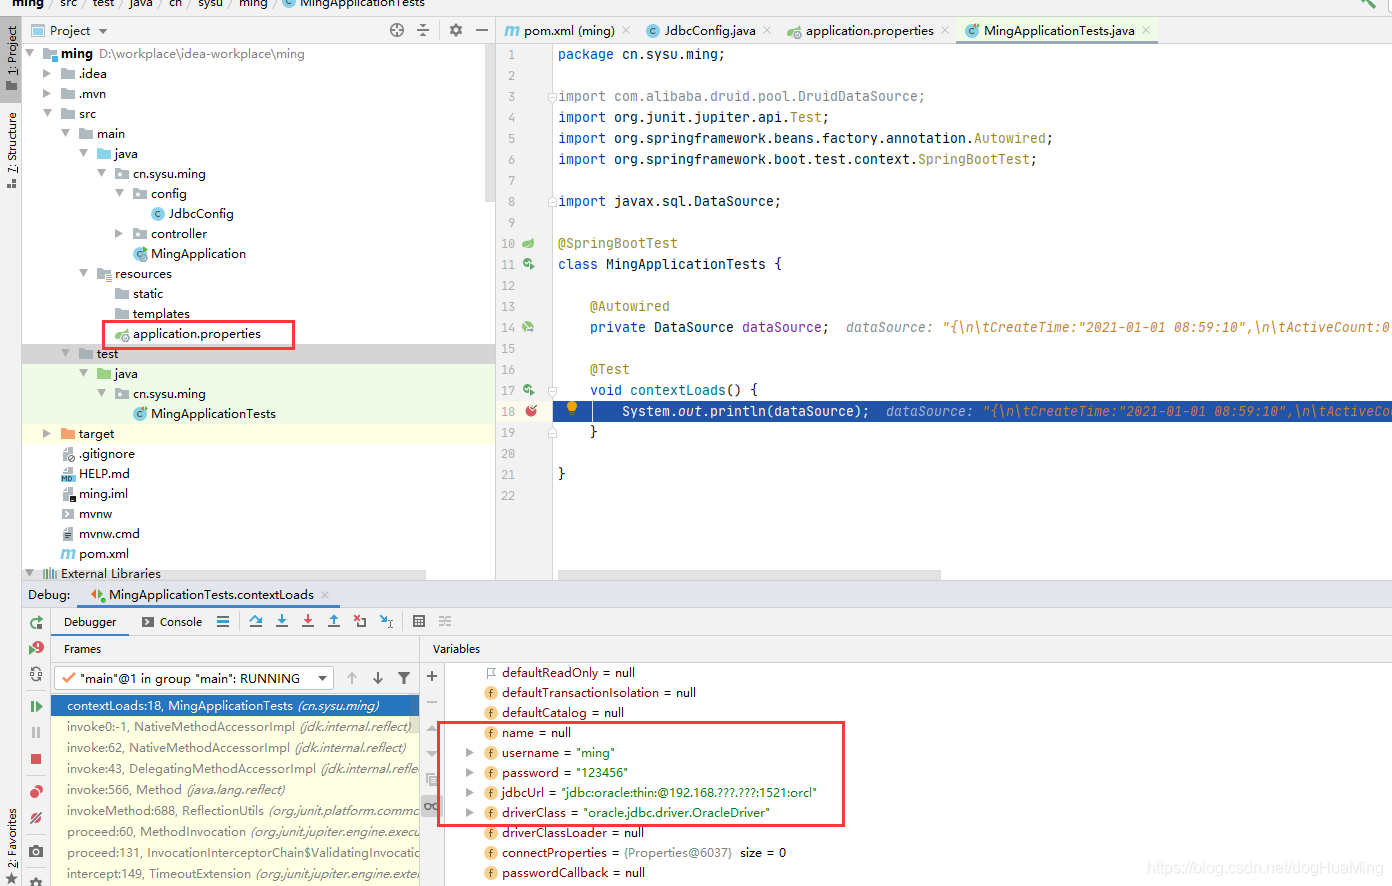Expand the jdbcUrl variable node
This screenshot has height=886, width=1392.
(x=470, y=792)
